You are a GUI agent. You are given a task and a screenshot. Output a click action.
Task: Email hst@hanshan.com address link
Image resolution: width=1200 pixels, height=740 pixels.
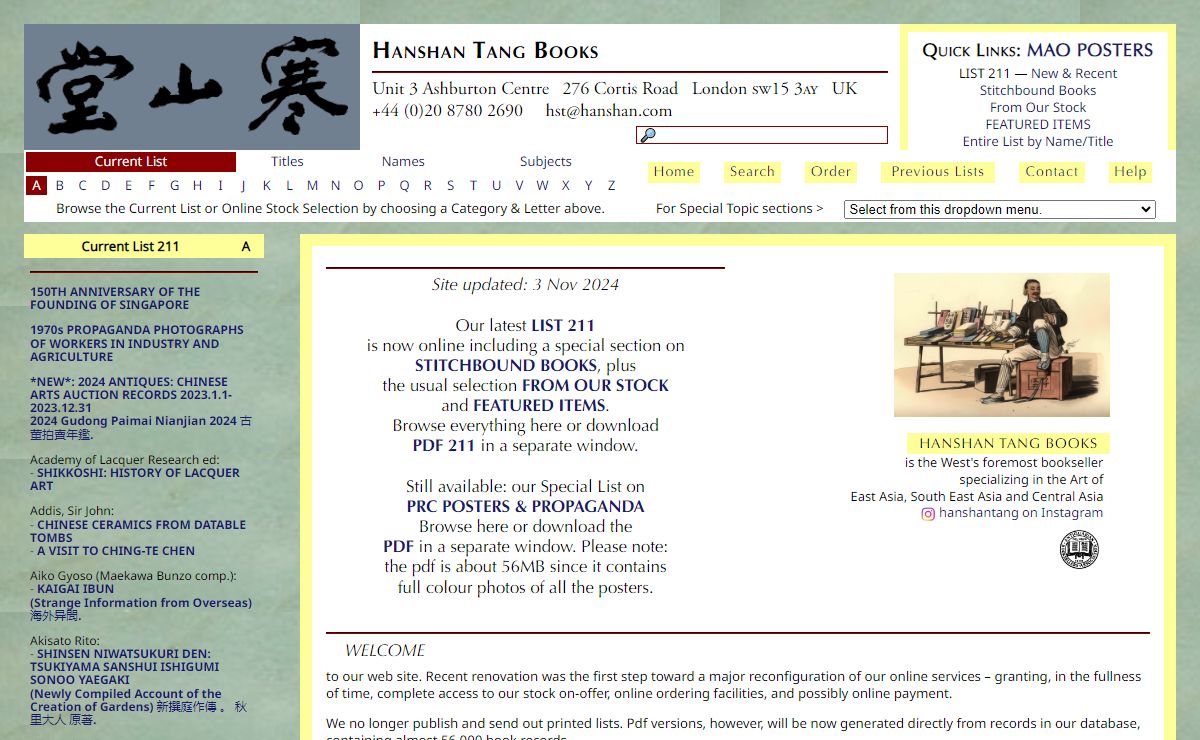point(609,111)
